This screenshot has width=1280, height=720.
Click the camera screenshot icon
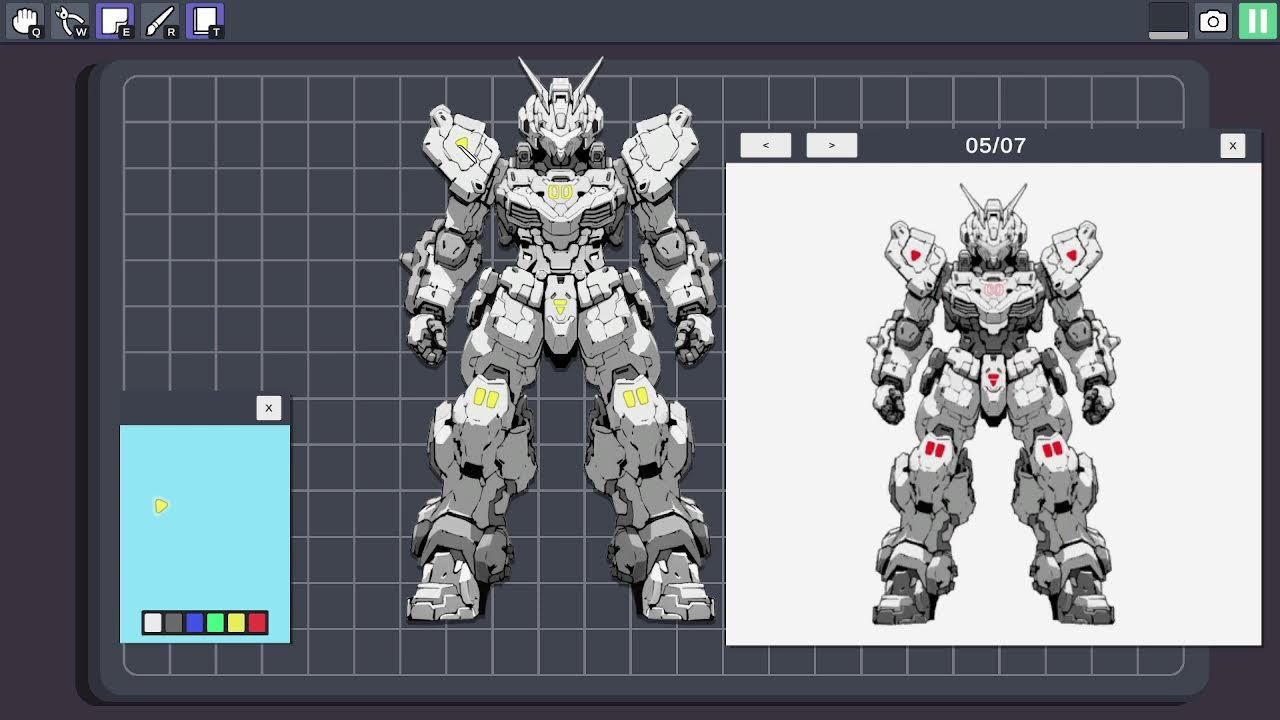tap(1213, 21)
